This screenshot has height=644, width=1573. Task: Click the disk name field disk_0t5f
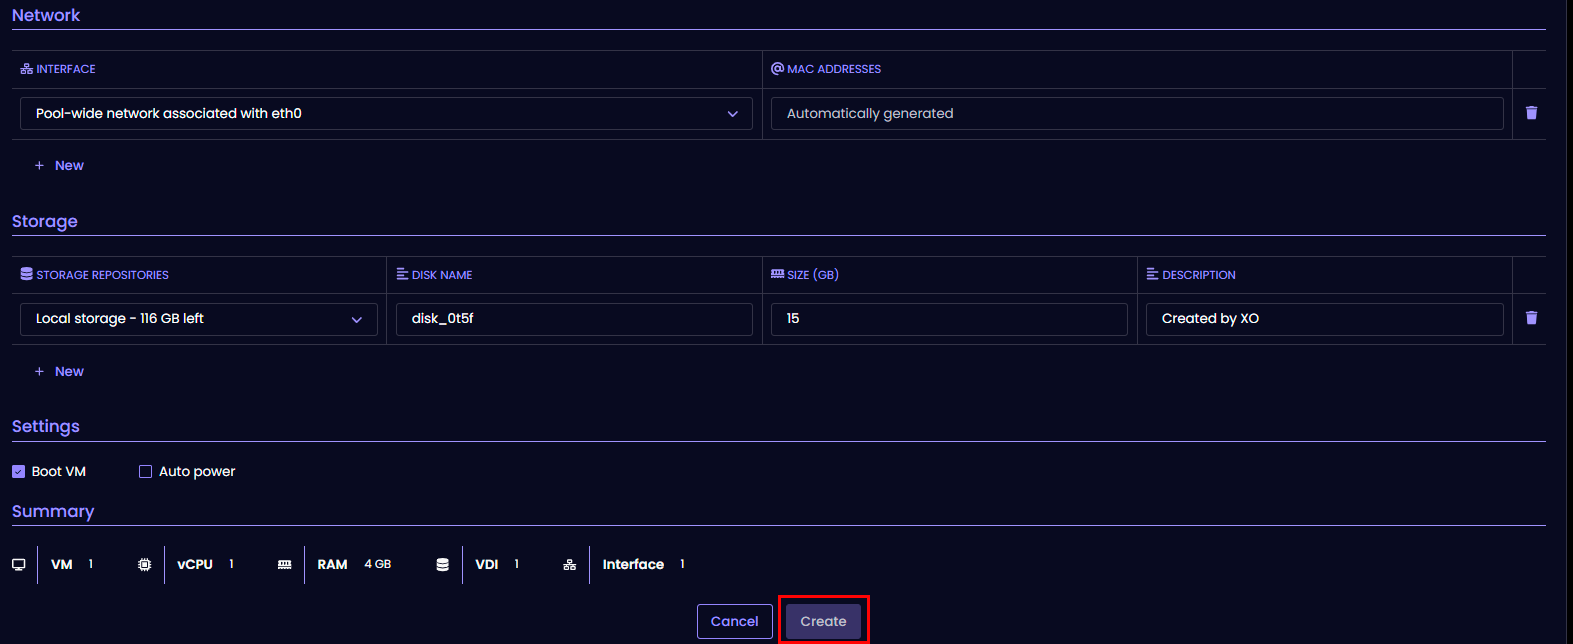[574, 319]
